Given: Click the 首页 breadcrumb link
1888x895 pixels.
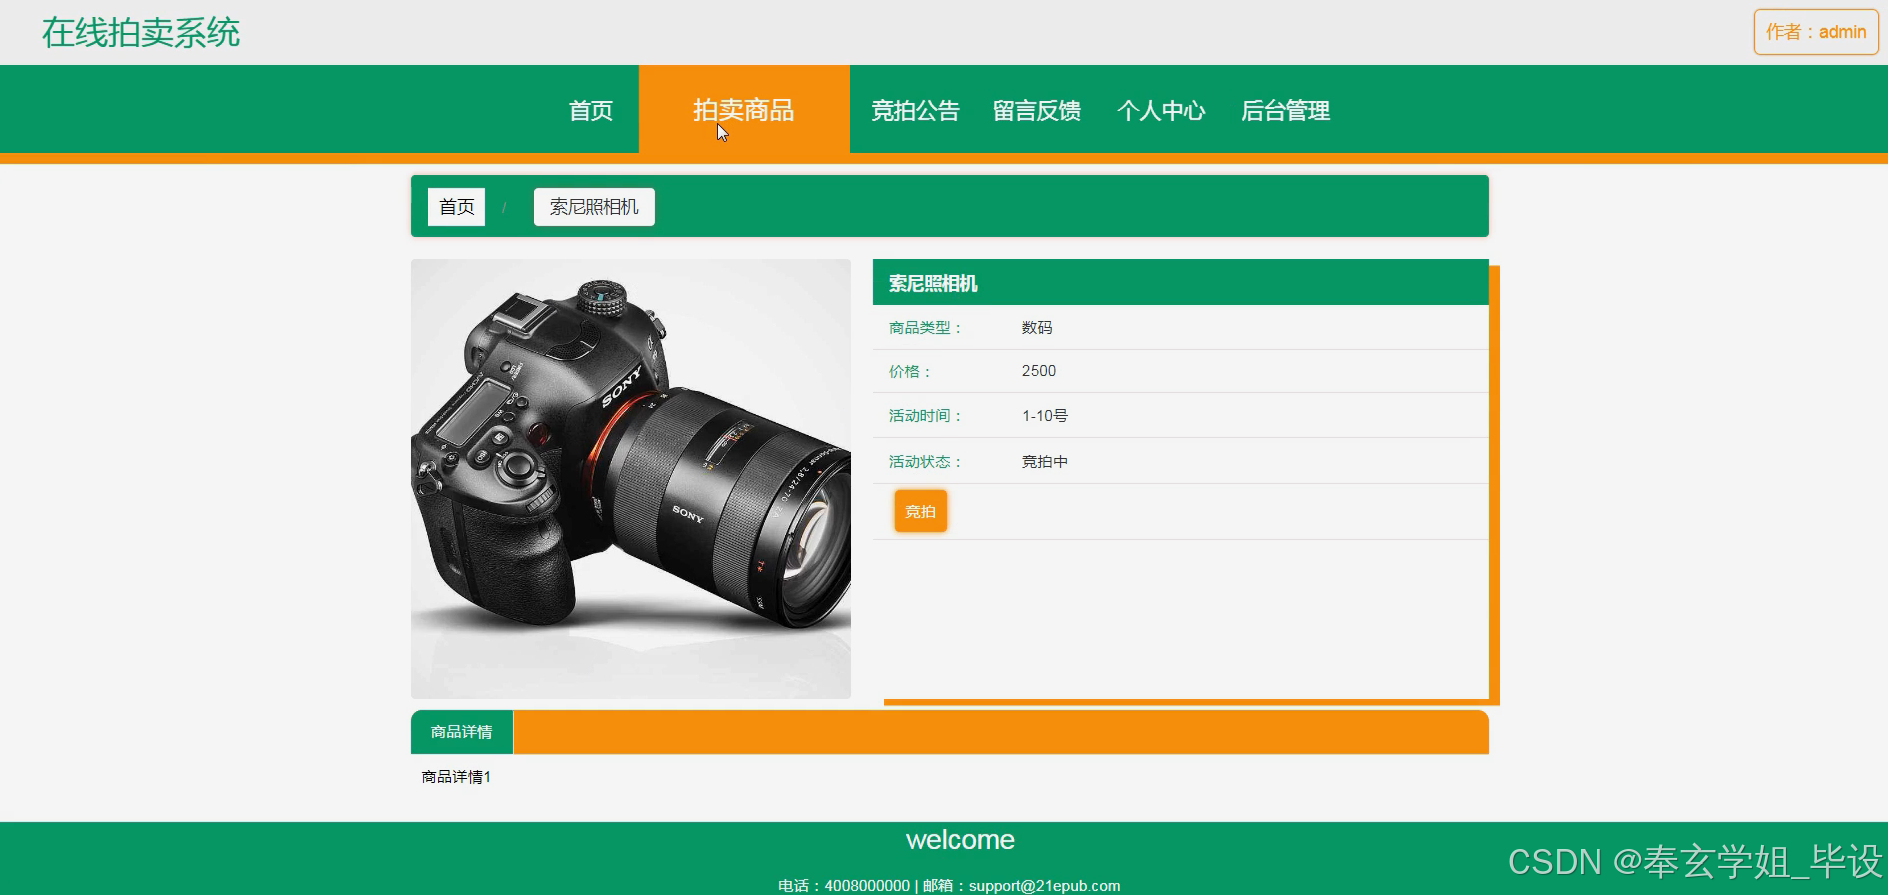Looking at the screenshot, I should [x=457, y=207].
